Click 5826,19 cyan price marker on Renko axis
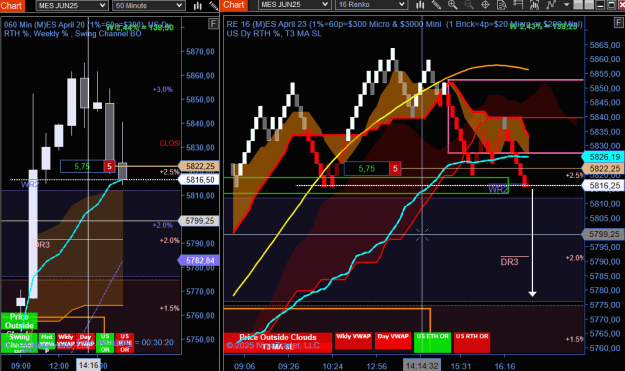 pos(603,157)
